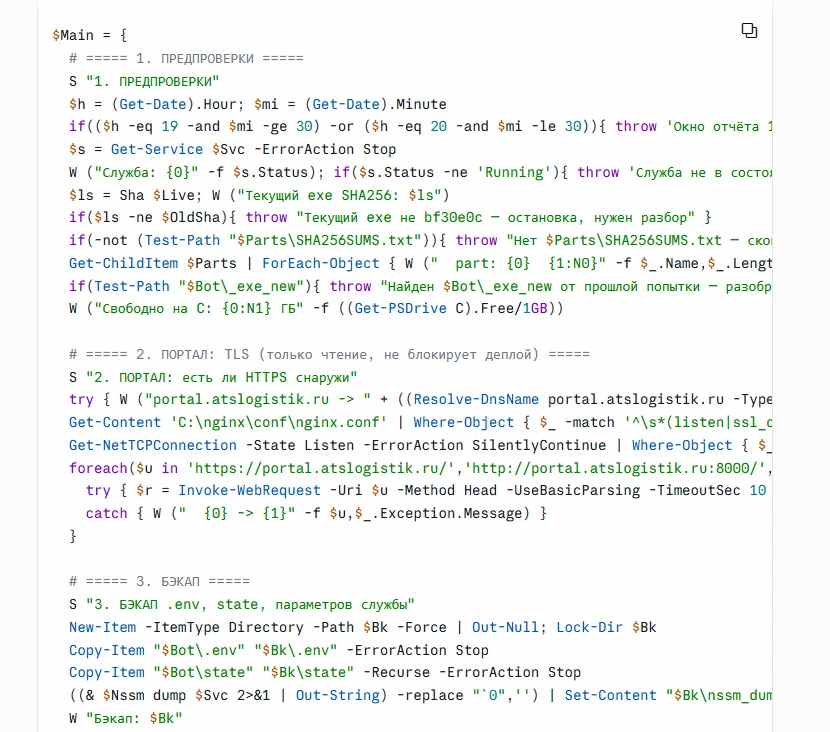The width and height of the screenshot is (830, 732).
Task: Select the line Copy-Item "$Bot\.env"
Action: pyautogui.click(x=279, y=649)
